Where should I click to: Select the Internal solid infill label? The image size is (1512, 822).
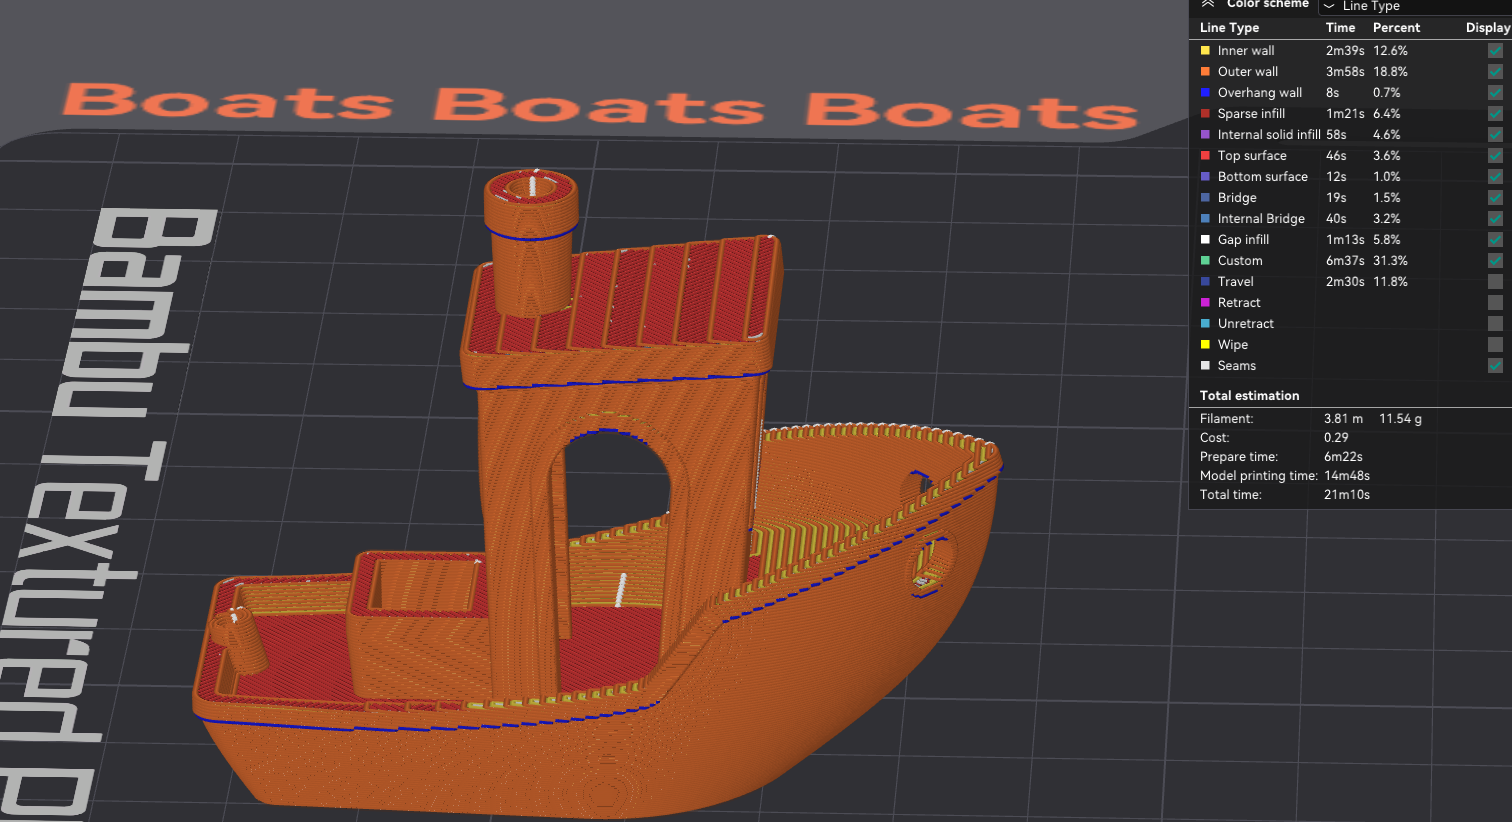pyautogui.click(x=1268, y=135)
